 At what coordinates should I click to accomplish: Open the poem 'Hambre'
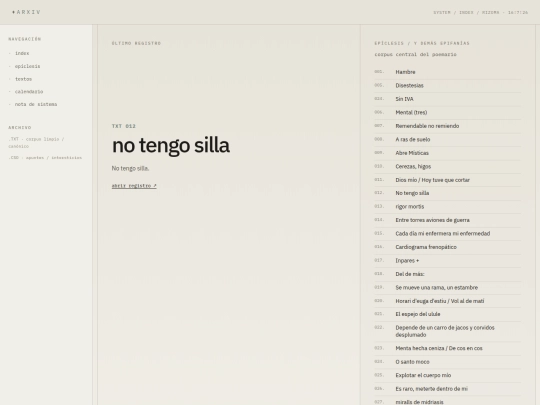(448, 72)
